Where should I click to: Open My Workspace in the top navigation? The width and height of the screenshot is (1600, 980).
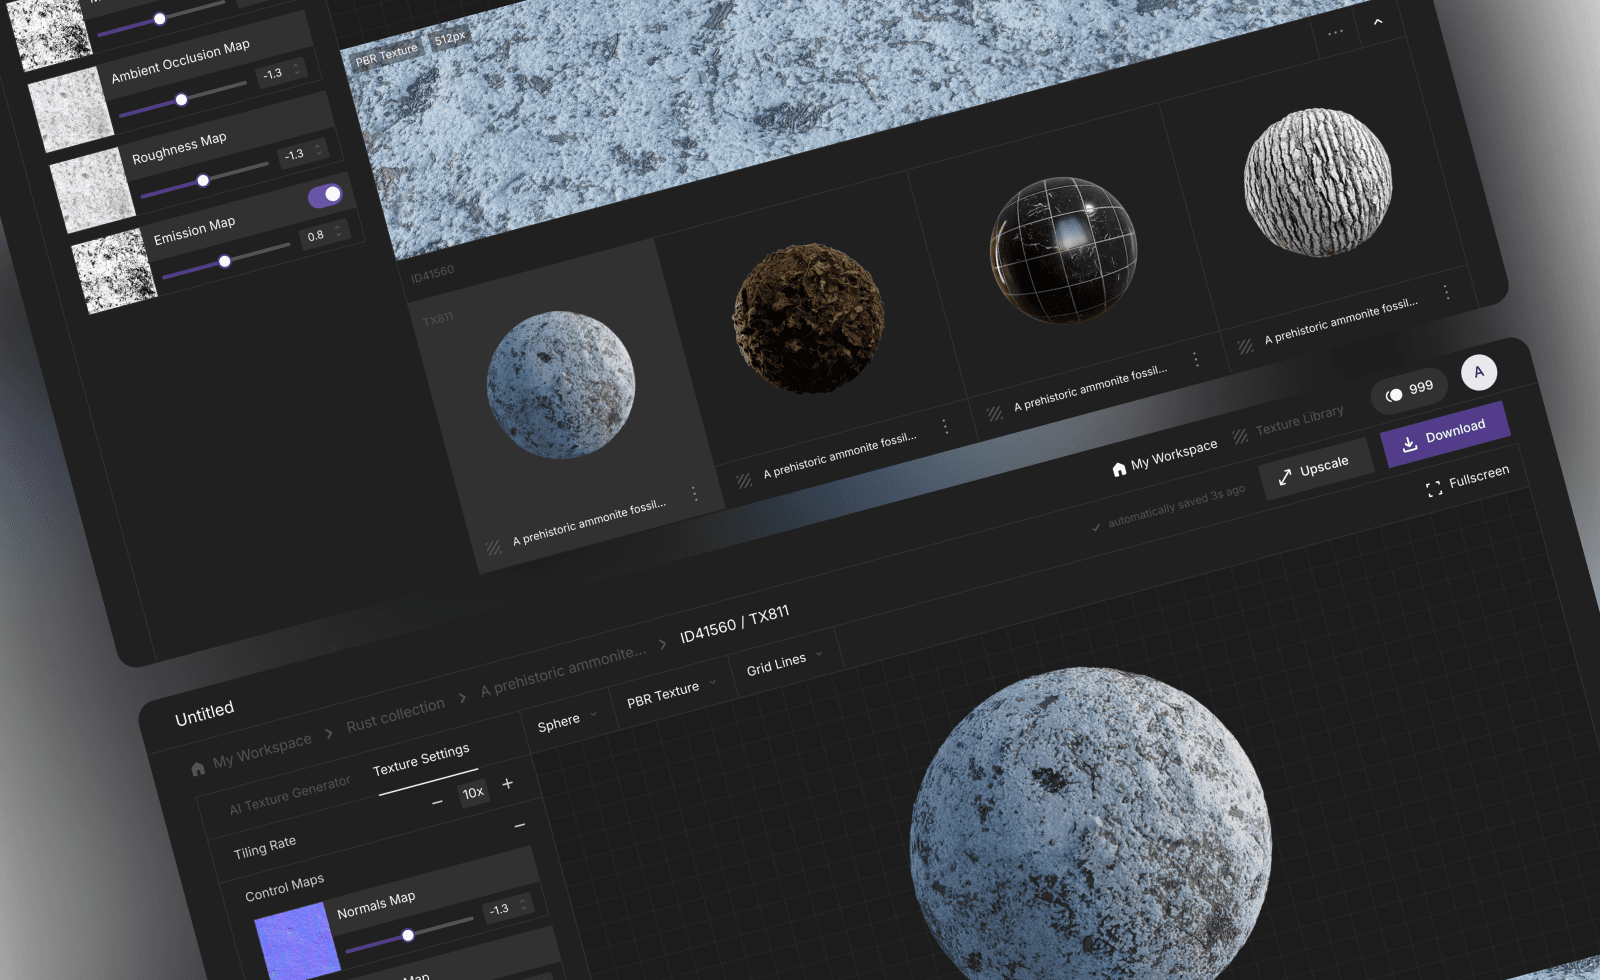point(1174,455)
